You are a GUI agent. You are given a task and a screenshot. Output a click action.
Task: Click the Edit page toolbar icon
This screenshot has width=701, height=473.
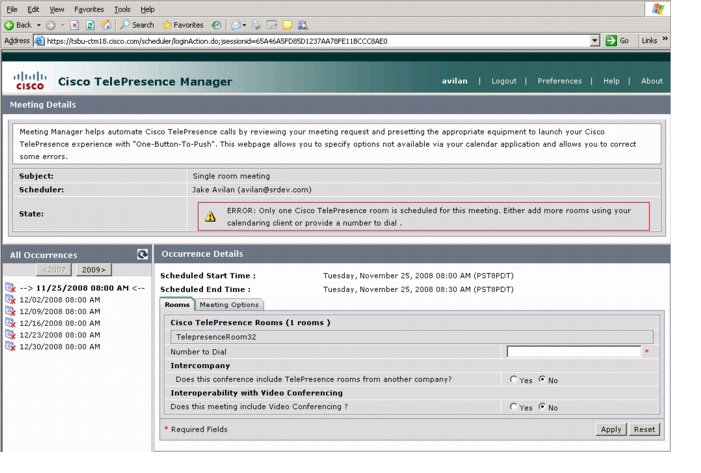pos(271,25)
